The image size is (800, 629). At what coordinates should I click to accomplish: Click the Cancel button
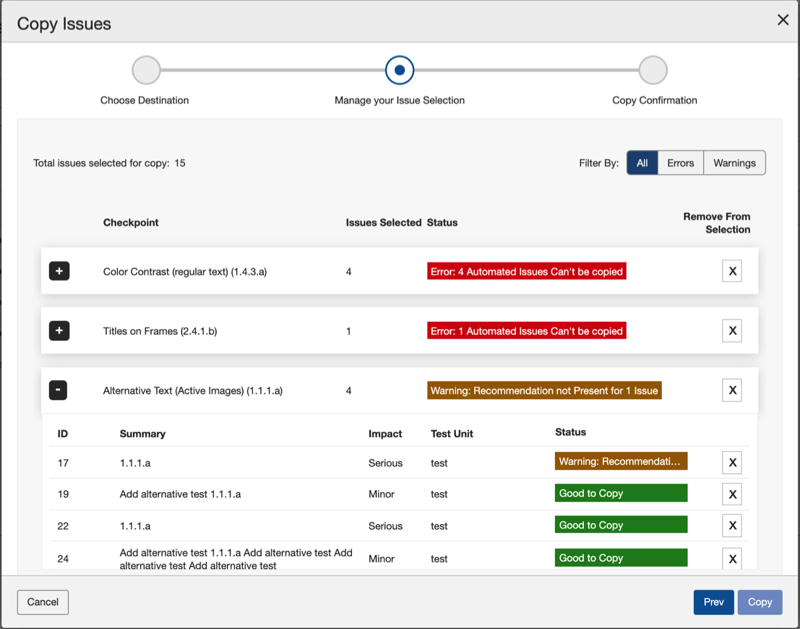[43, 602]
